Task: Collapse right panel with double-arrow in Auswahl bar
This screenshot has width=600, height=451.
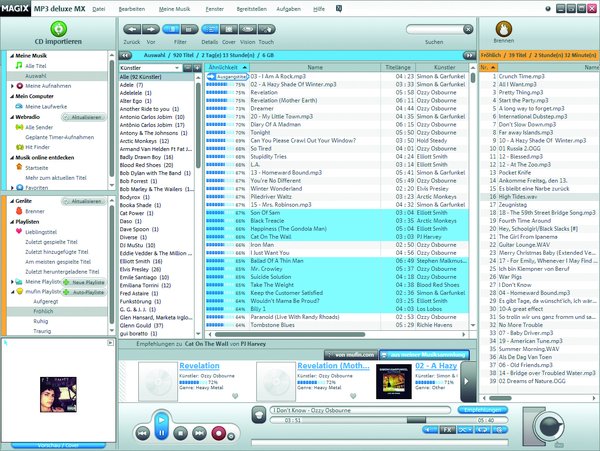Action: 469,55
